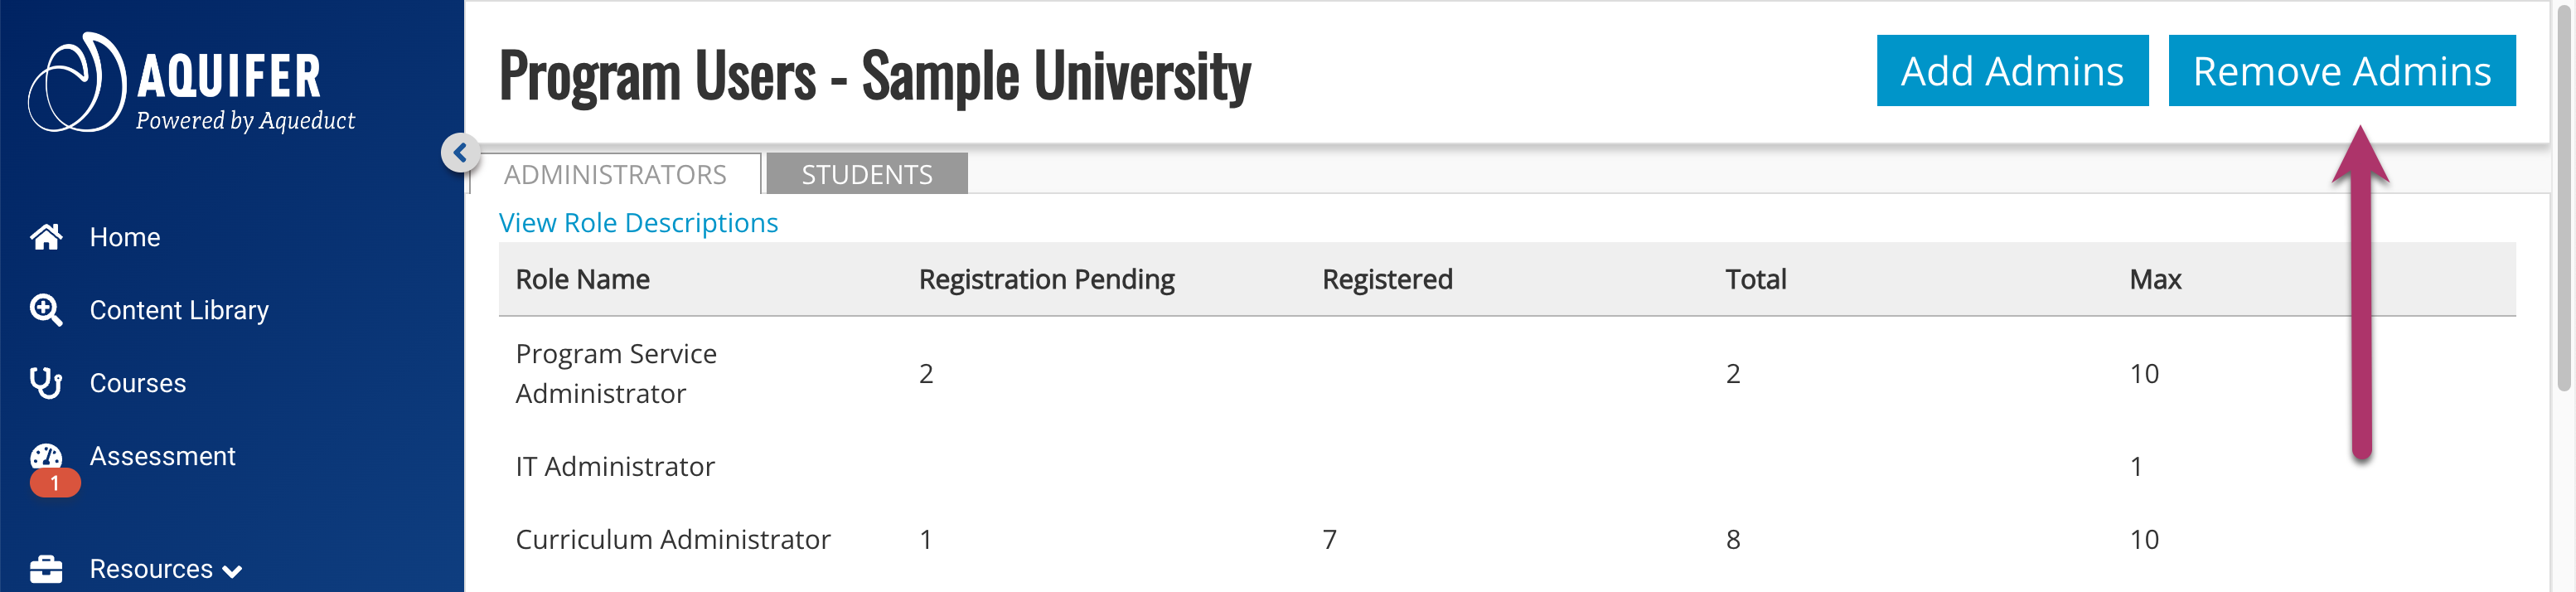The height and width of the screenshot is (592, 2576).
Task: Go to Content Library in sidebar
Action: click(x=179, y=310)
